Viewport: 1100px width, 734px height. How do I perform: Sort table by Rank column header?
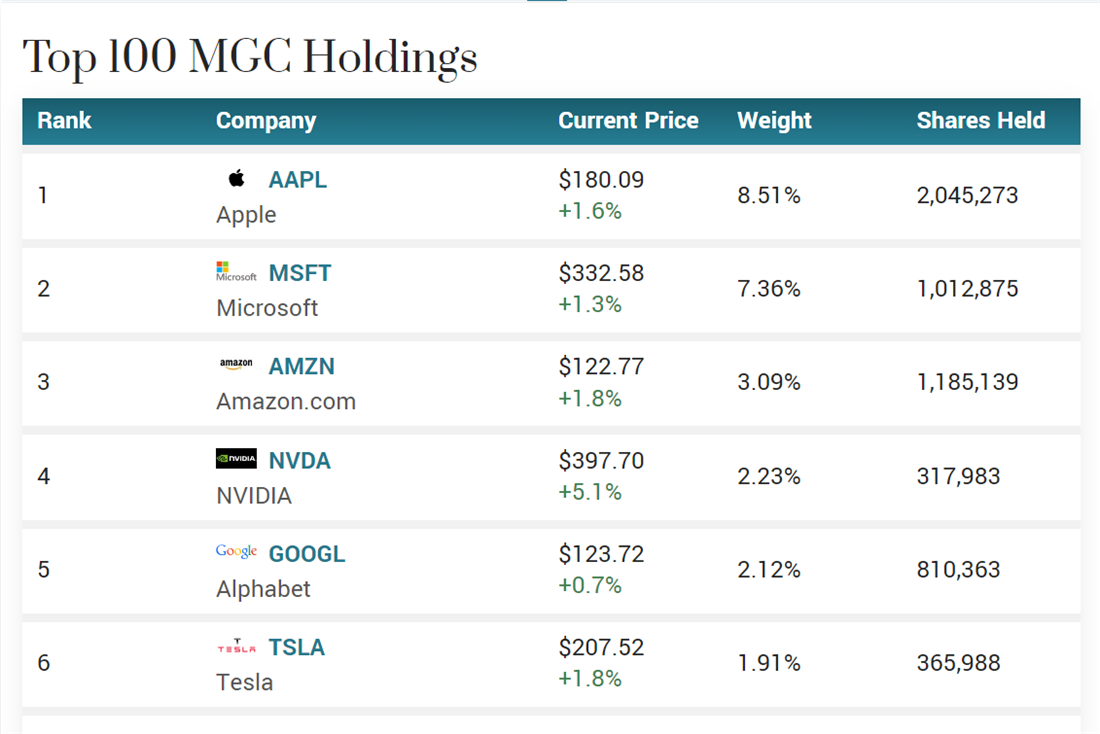click(64, 121)
